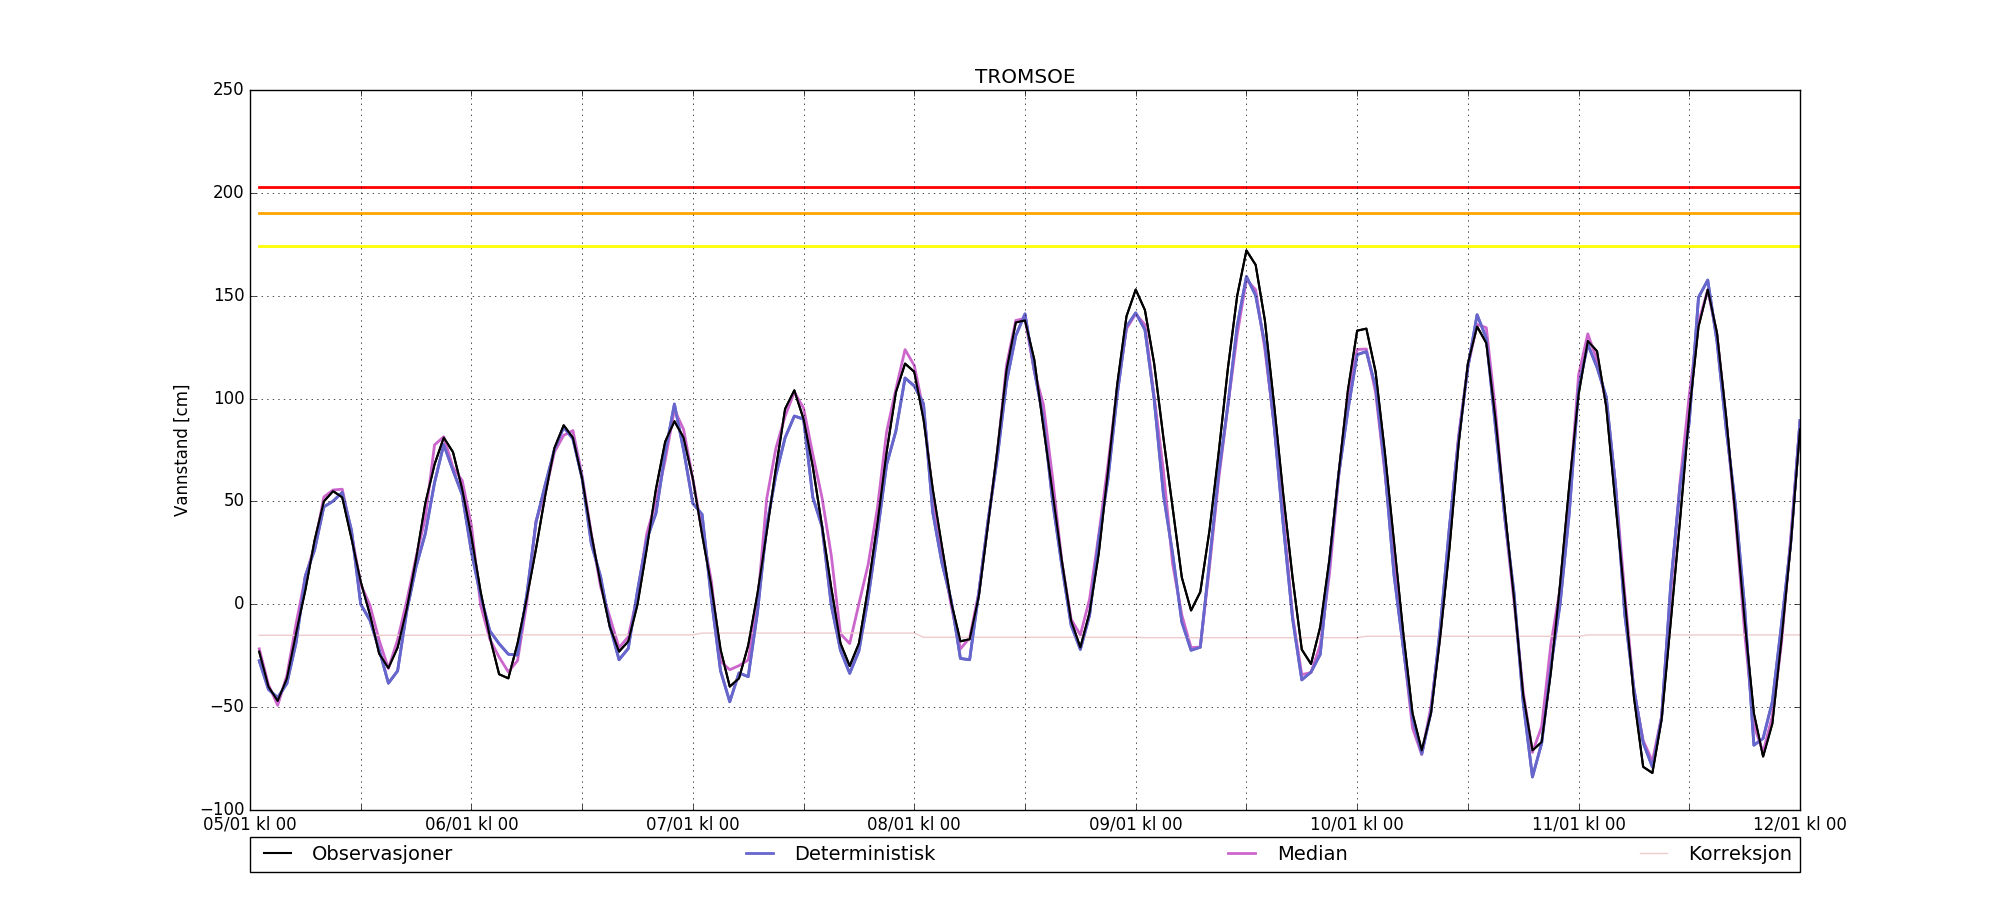Click the Median legend label

[x=1312, y=854]
